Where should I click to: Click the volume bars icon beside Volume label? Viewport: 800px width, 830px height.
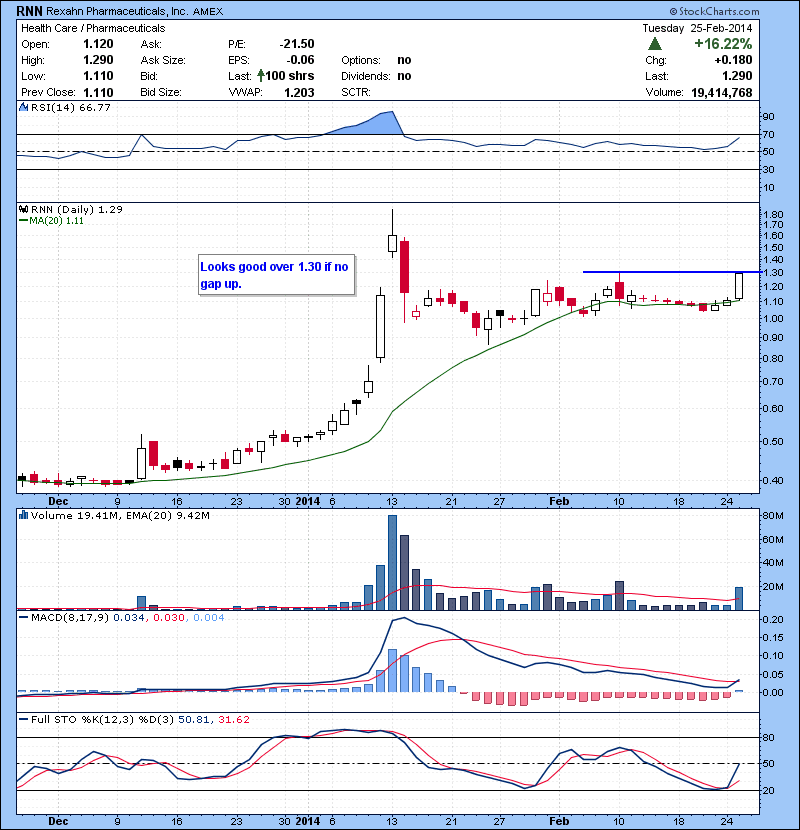click(23, 515)
